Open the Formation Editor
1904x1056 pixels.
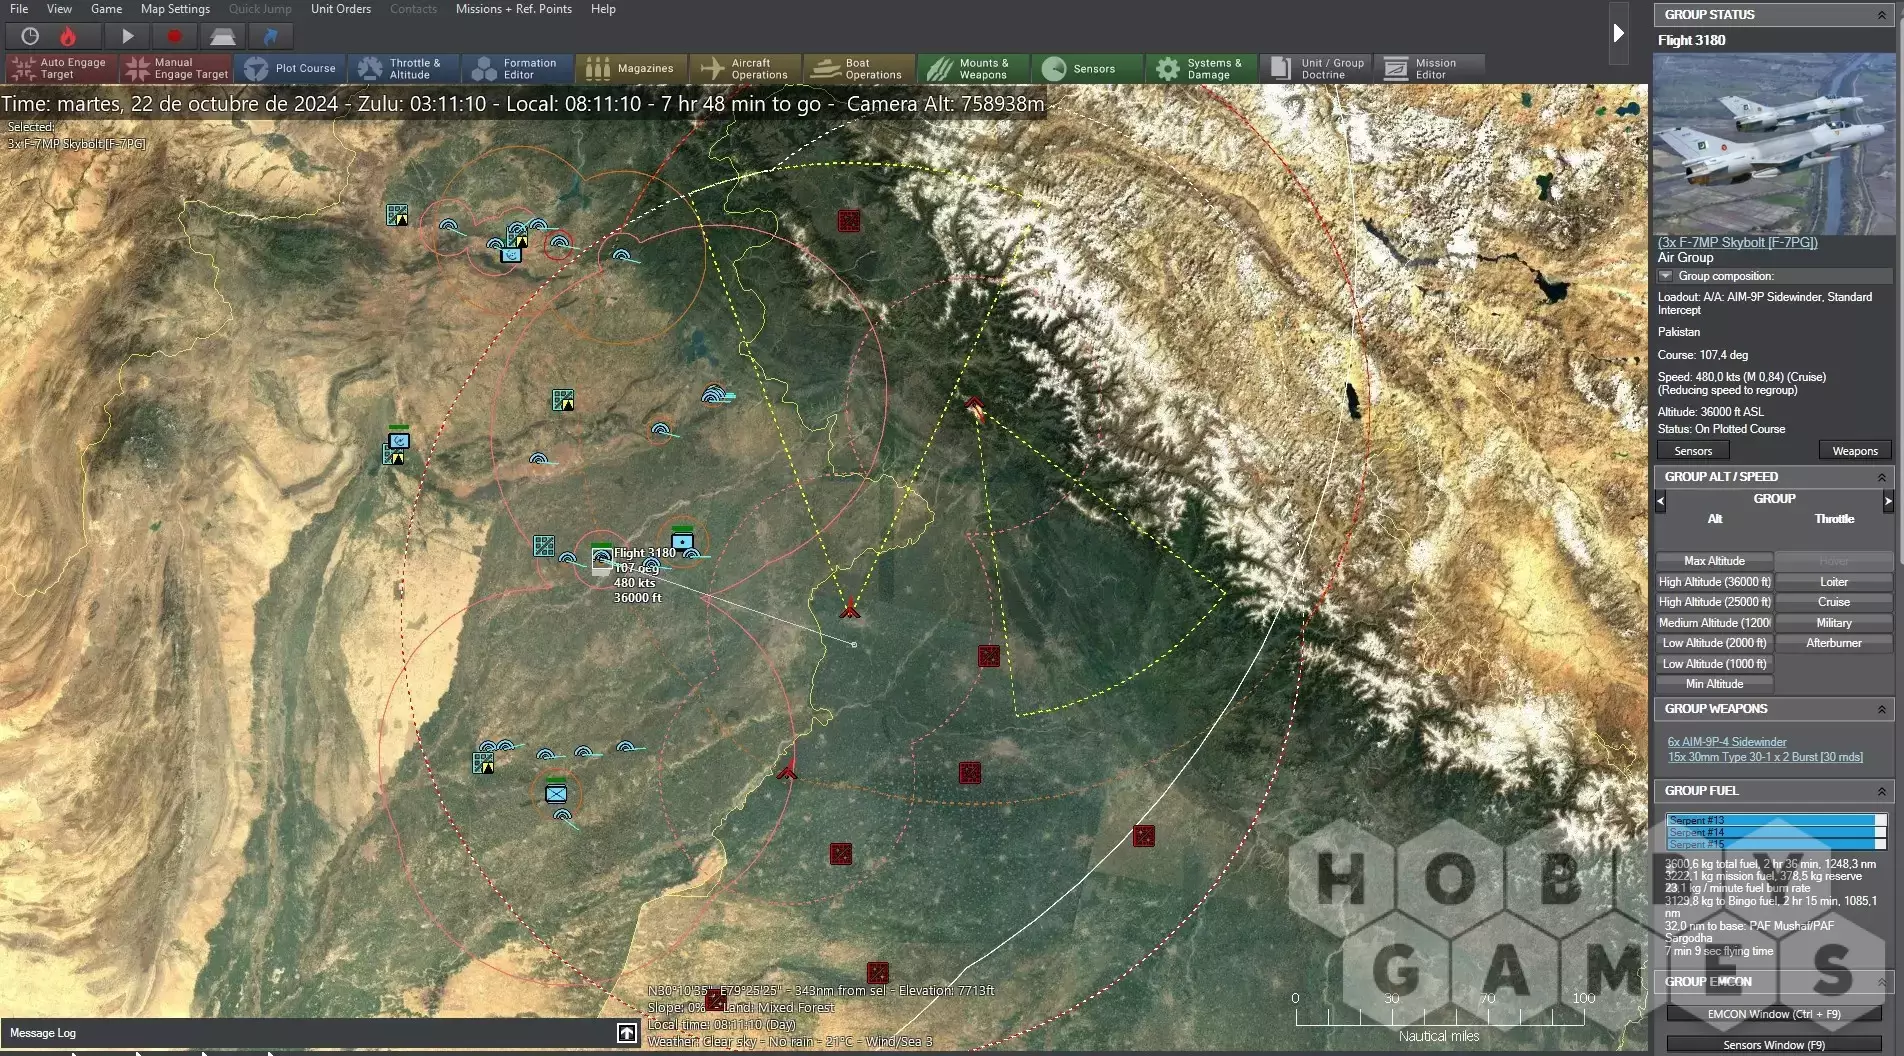click(x=517, y=68)
